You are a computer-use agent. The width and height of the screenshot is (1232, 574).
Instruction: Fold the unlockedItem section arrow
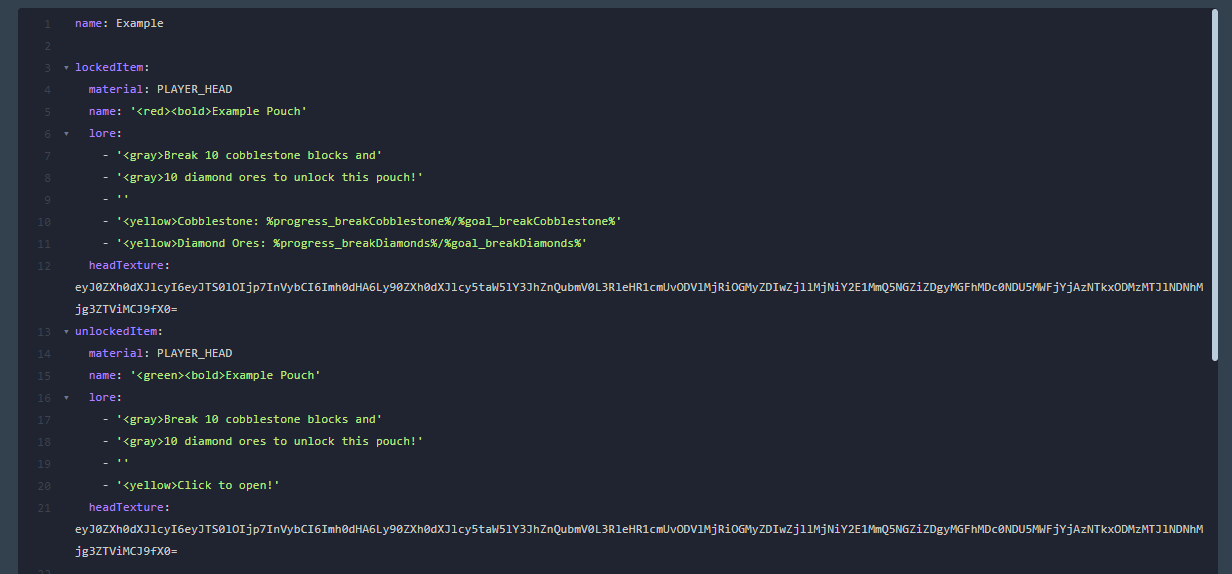coord(66,332)
